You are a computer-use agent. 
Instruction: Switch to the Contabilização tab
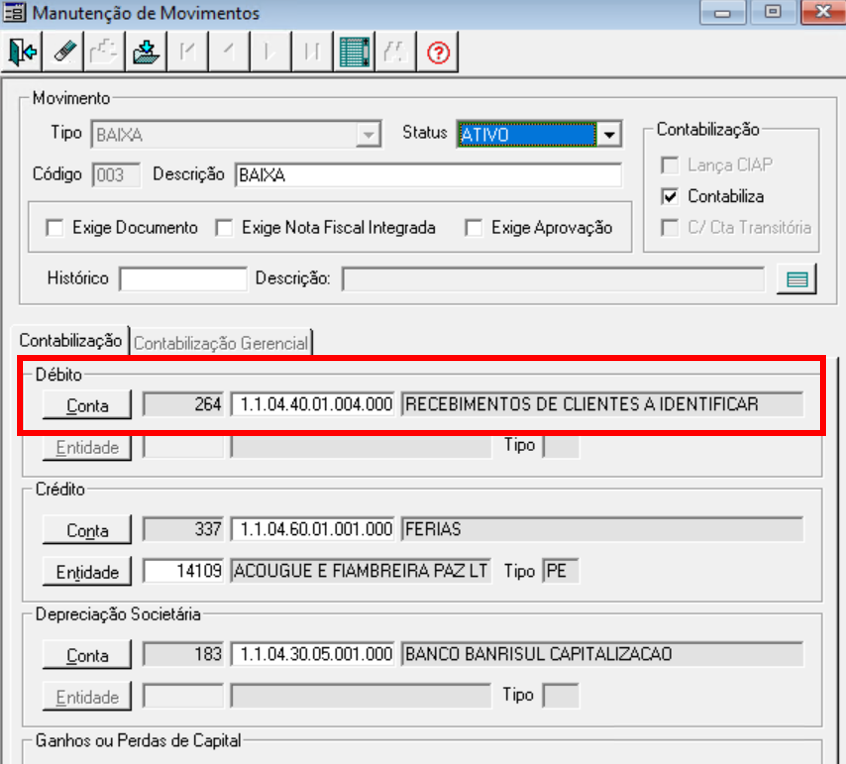(71, 341)
